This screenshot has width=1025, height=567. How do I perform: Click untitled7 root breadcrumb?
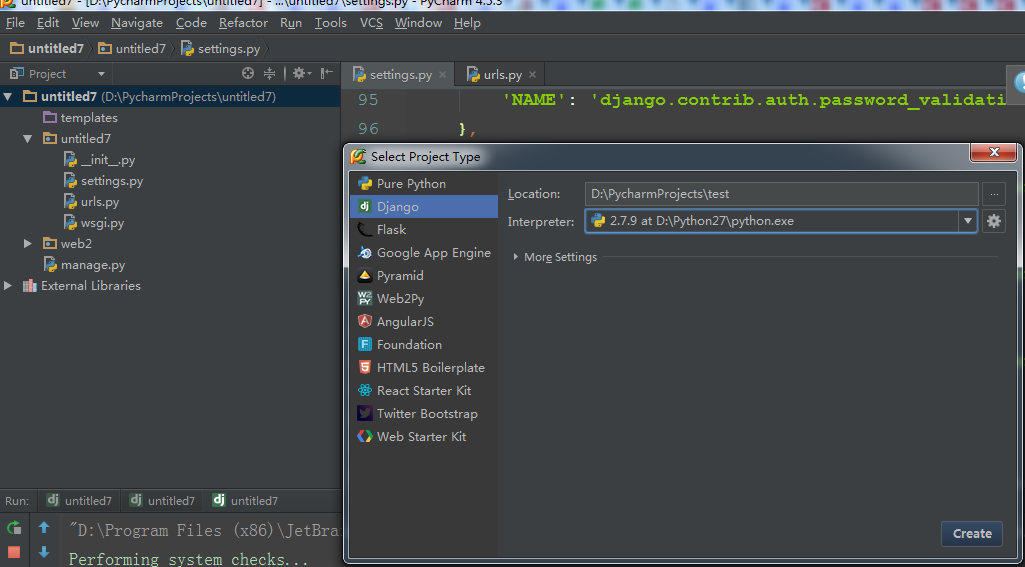[47, 48]
